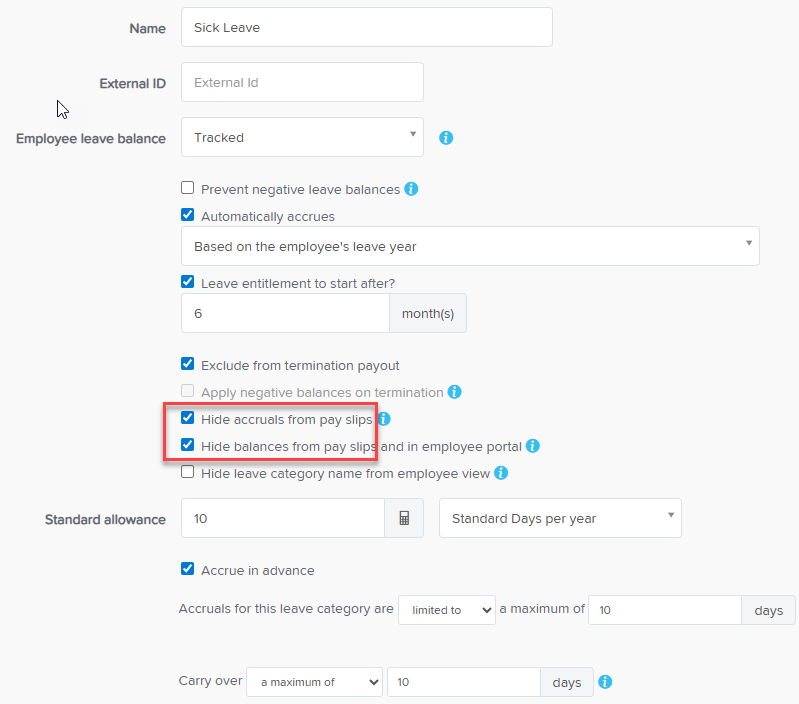Click info icon next to Hide leave category name
Viewport: 799px width, 704px height.
tap(501, 473)
